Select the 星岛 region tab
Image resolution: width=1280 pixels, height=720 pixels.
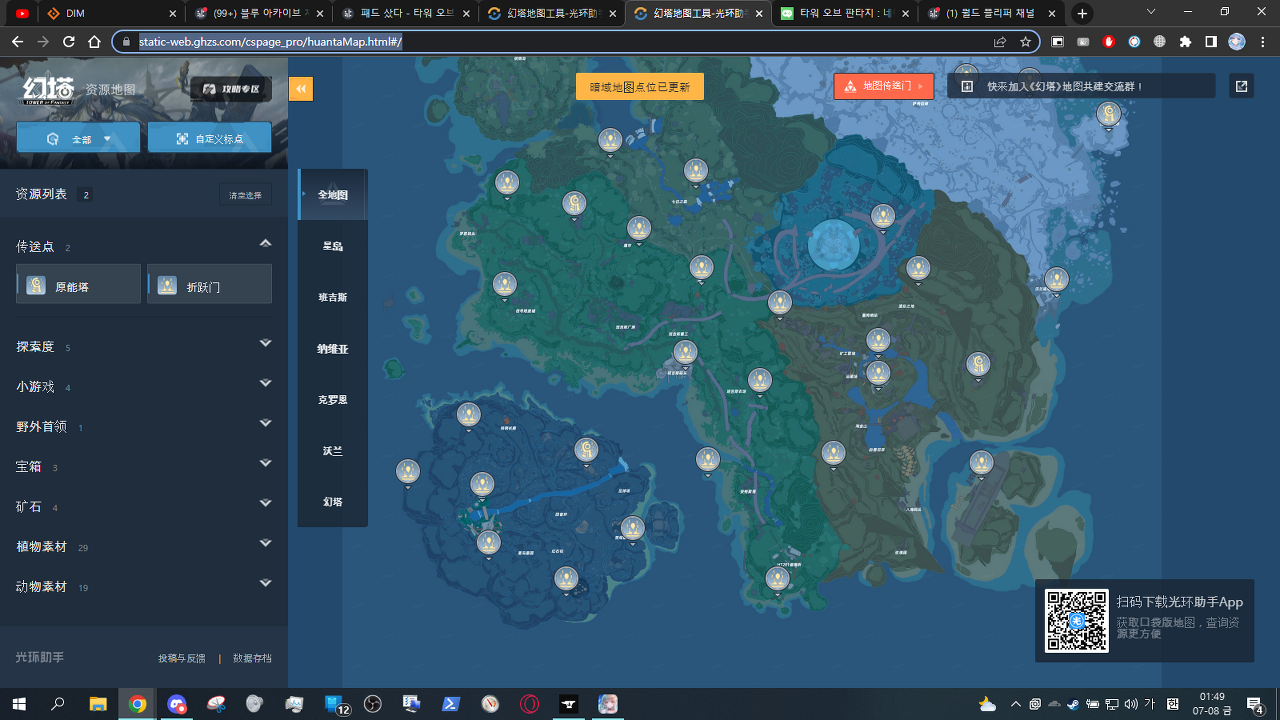point(333,246)
